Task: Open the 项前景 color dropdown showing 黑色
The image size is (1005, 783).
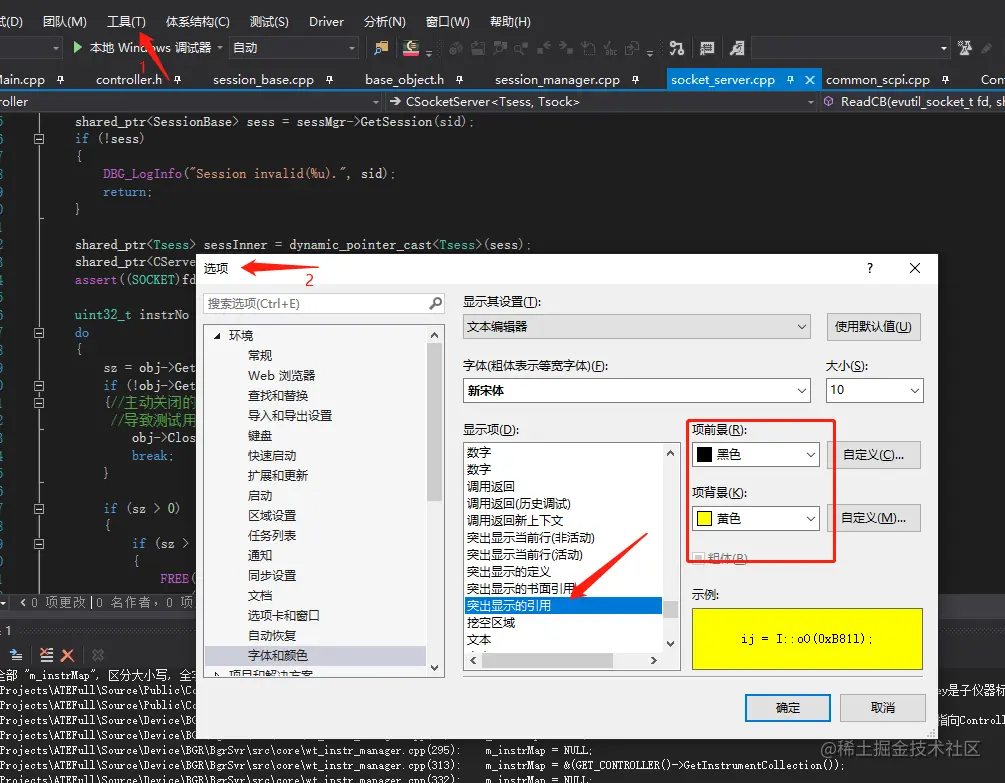Action: [x=755, y=454]
